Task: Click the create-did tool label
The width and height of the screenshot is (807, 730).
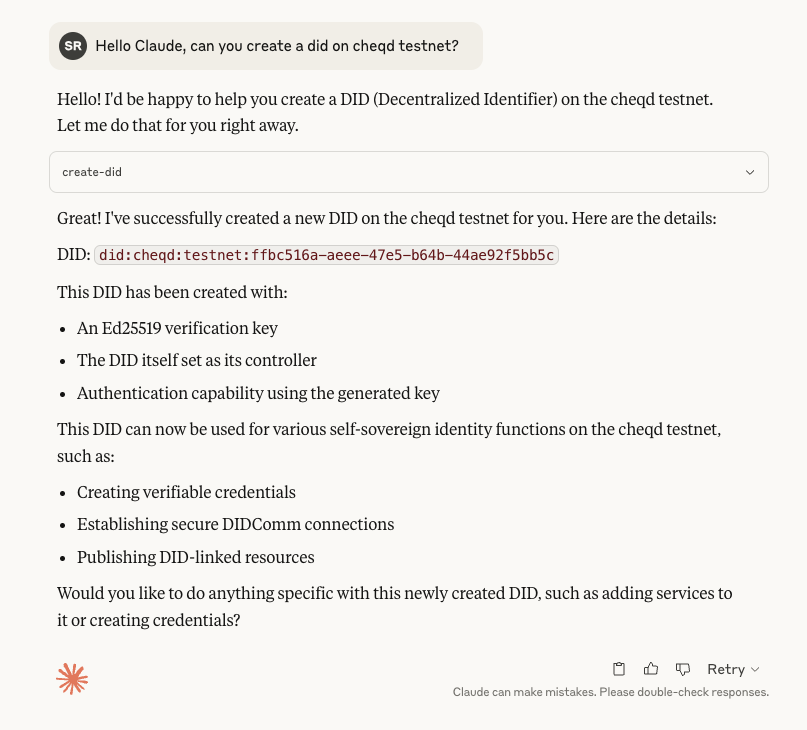Action: [92, 172]
